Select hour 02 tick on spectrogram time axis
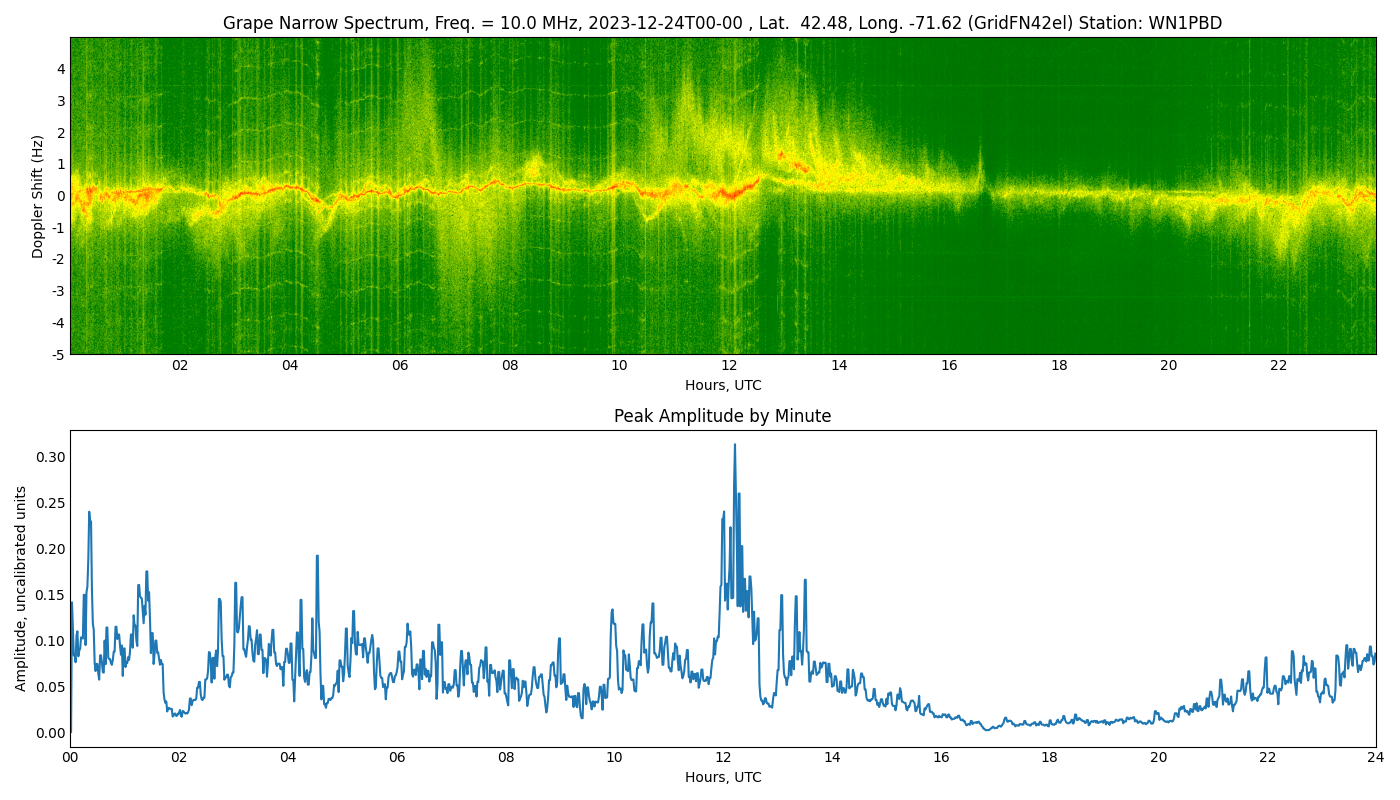 (180, 366)
